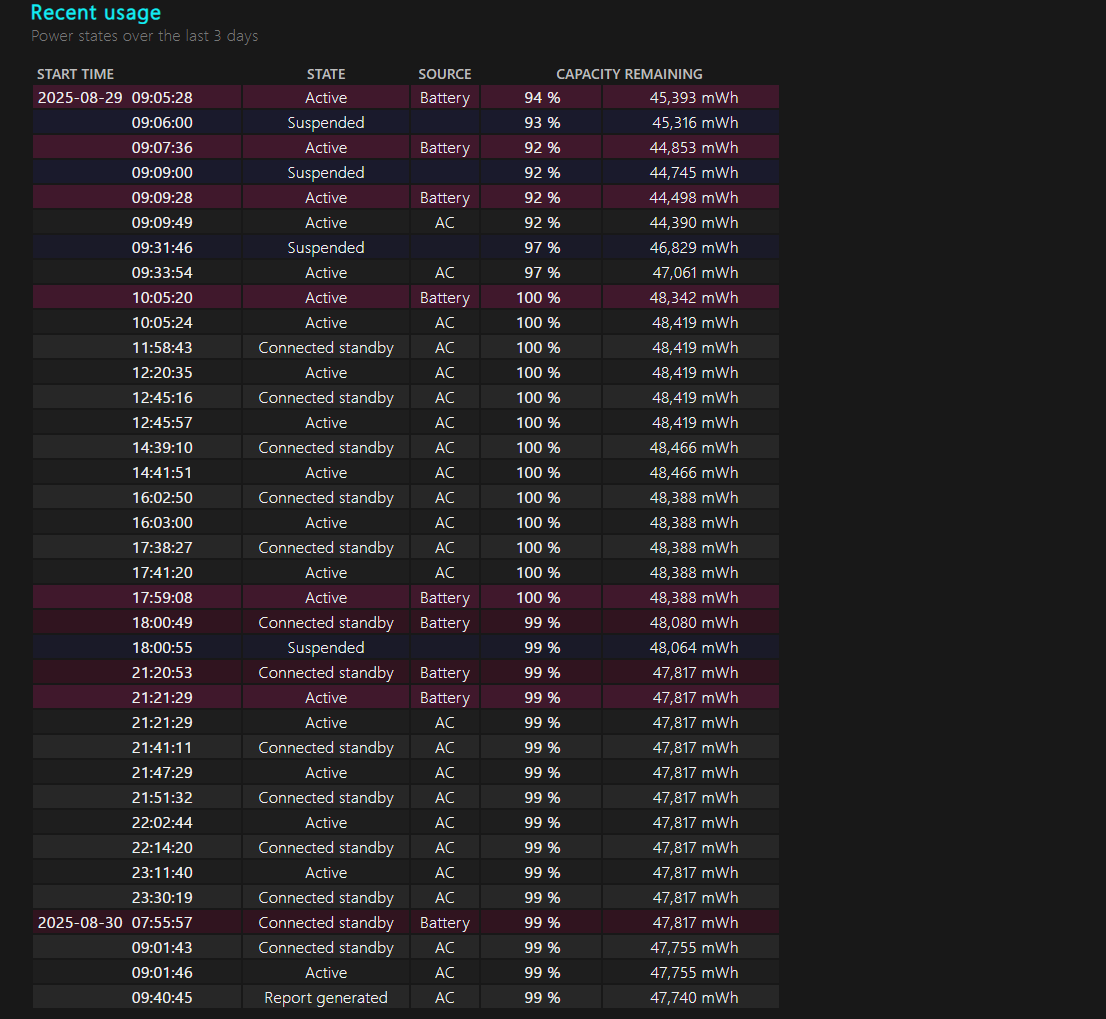Click the 16:02:50 start time
The height and width of the screenshot is (1019, 1106).
tap(162, 499)
